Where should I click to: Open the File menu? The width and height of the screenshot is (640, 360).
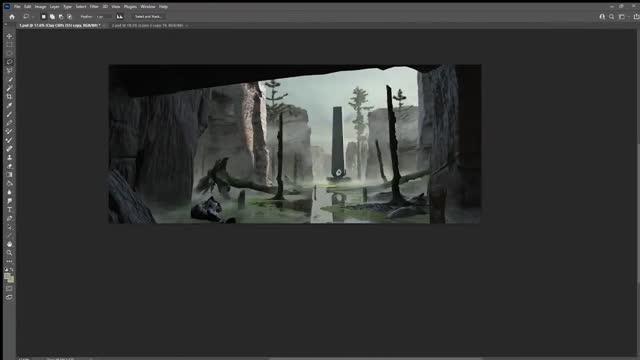(17, 7)
